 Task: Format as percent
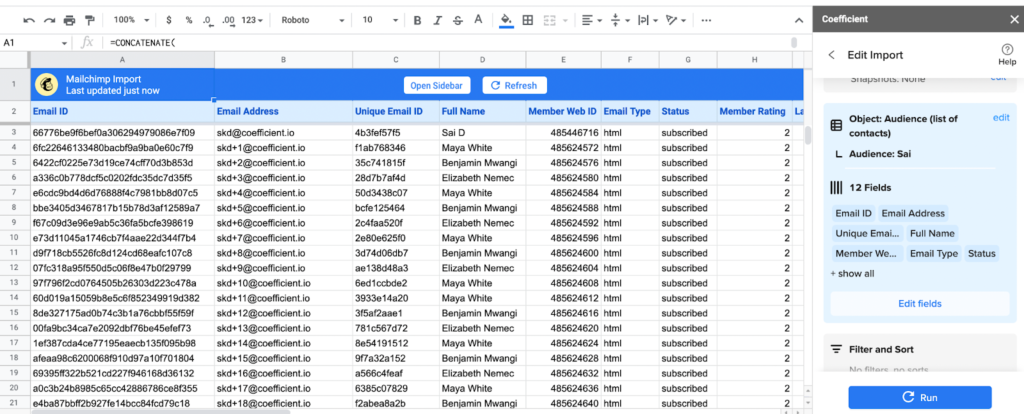coord(188,20)
